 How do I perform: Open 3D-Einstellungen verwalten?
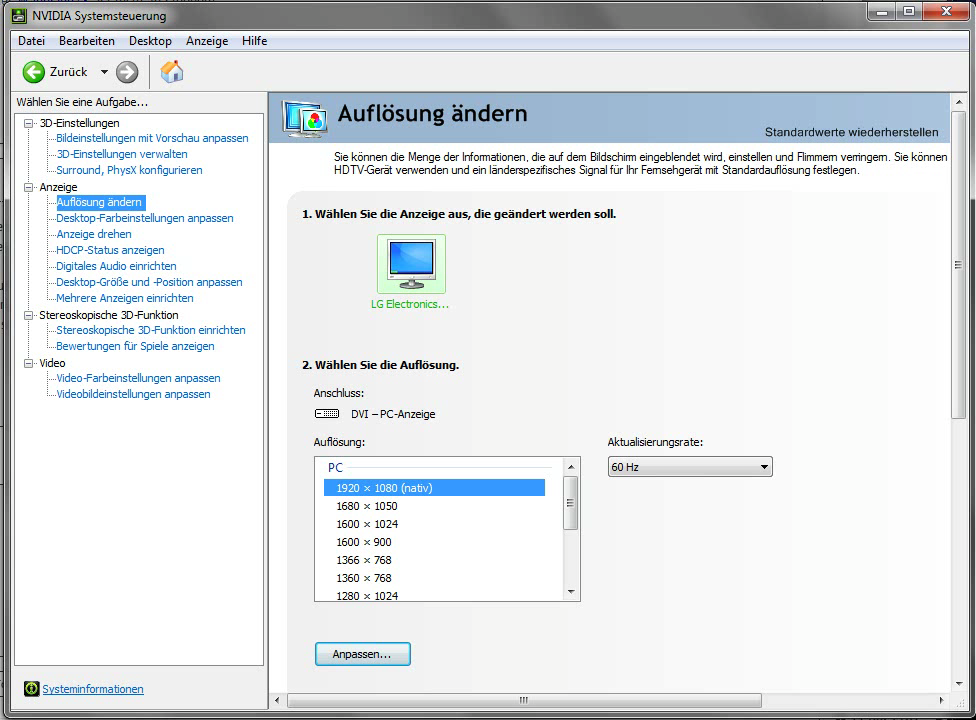(x=121, y=154)
